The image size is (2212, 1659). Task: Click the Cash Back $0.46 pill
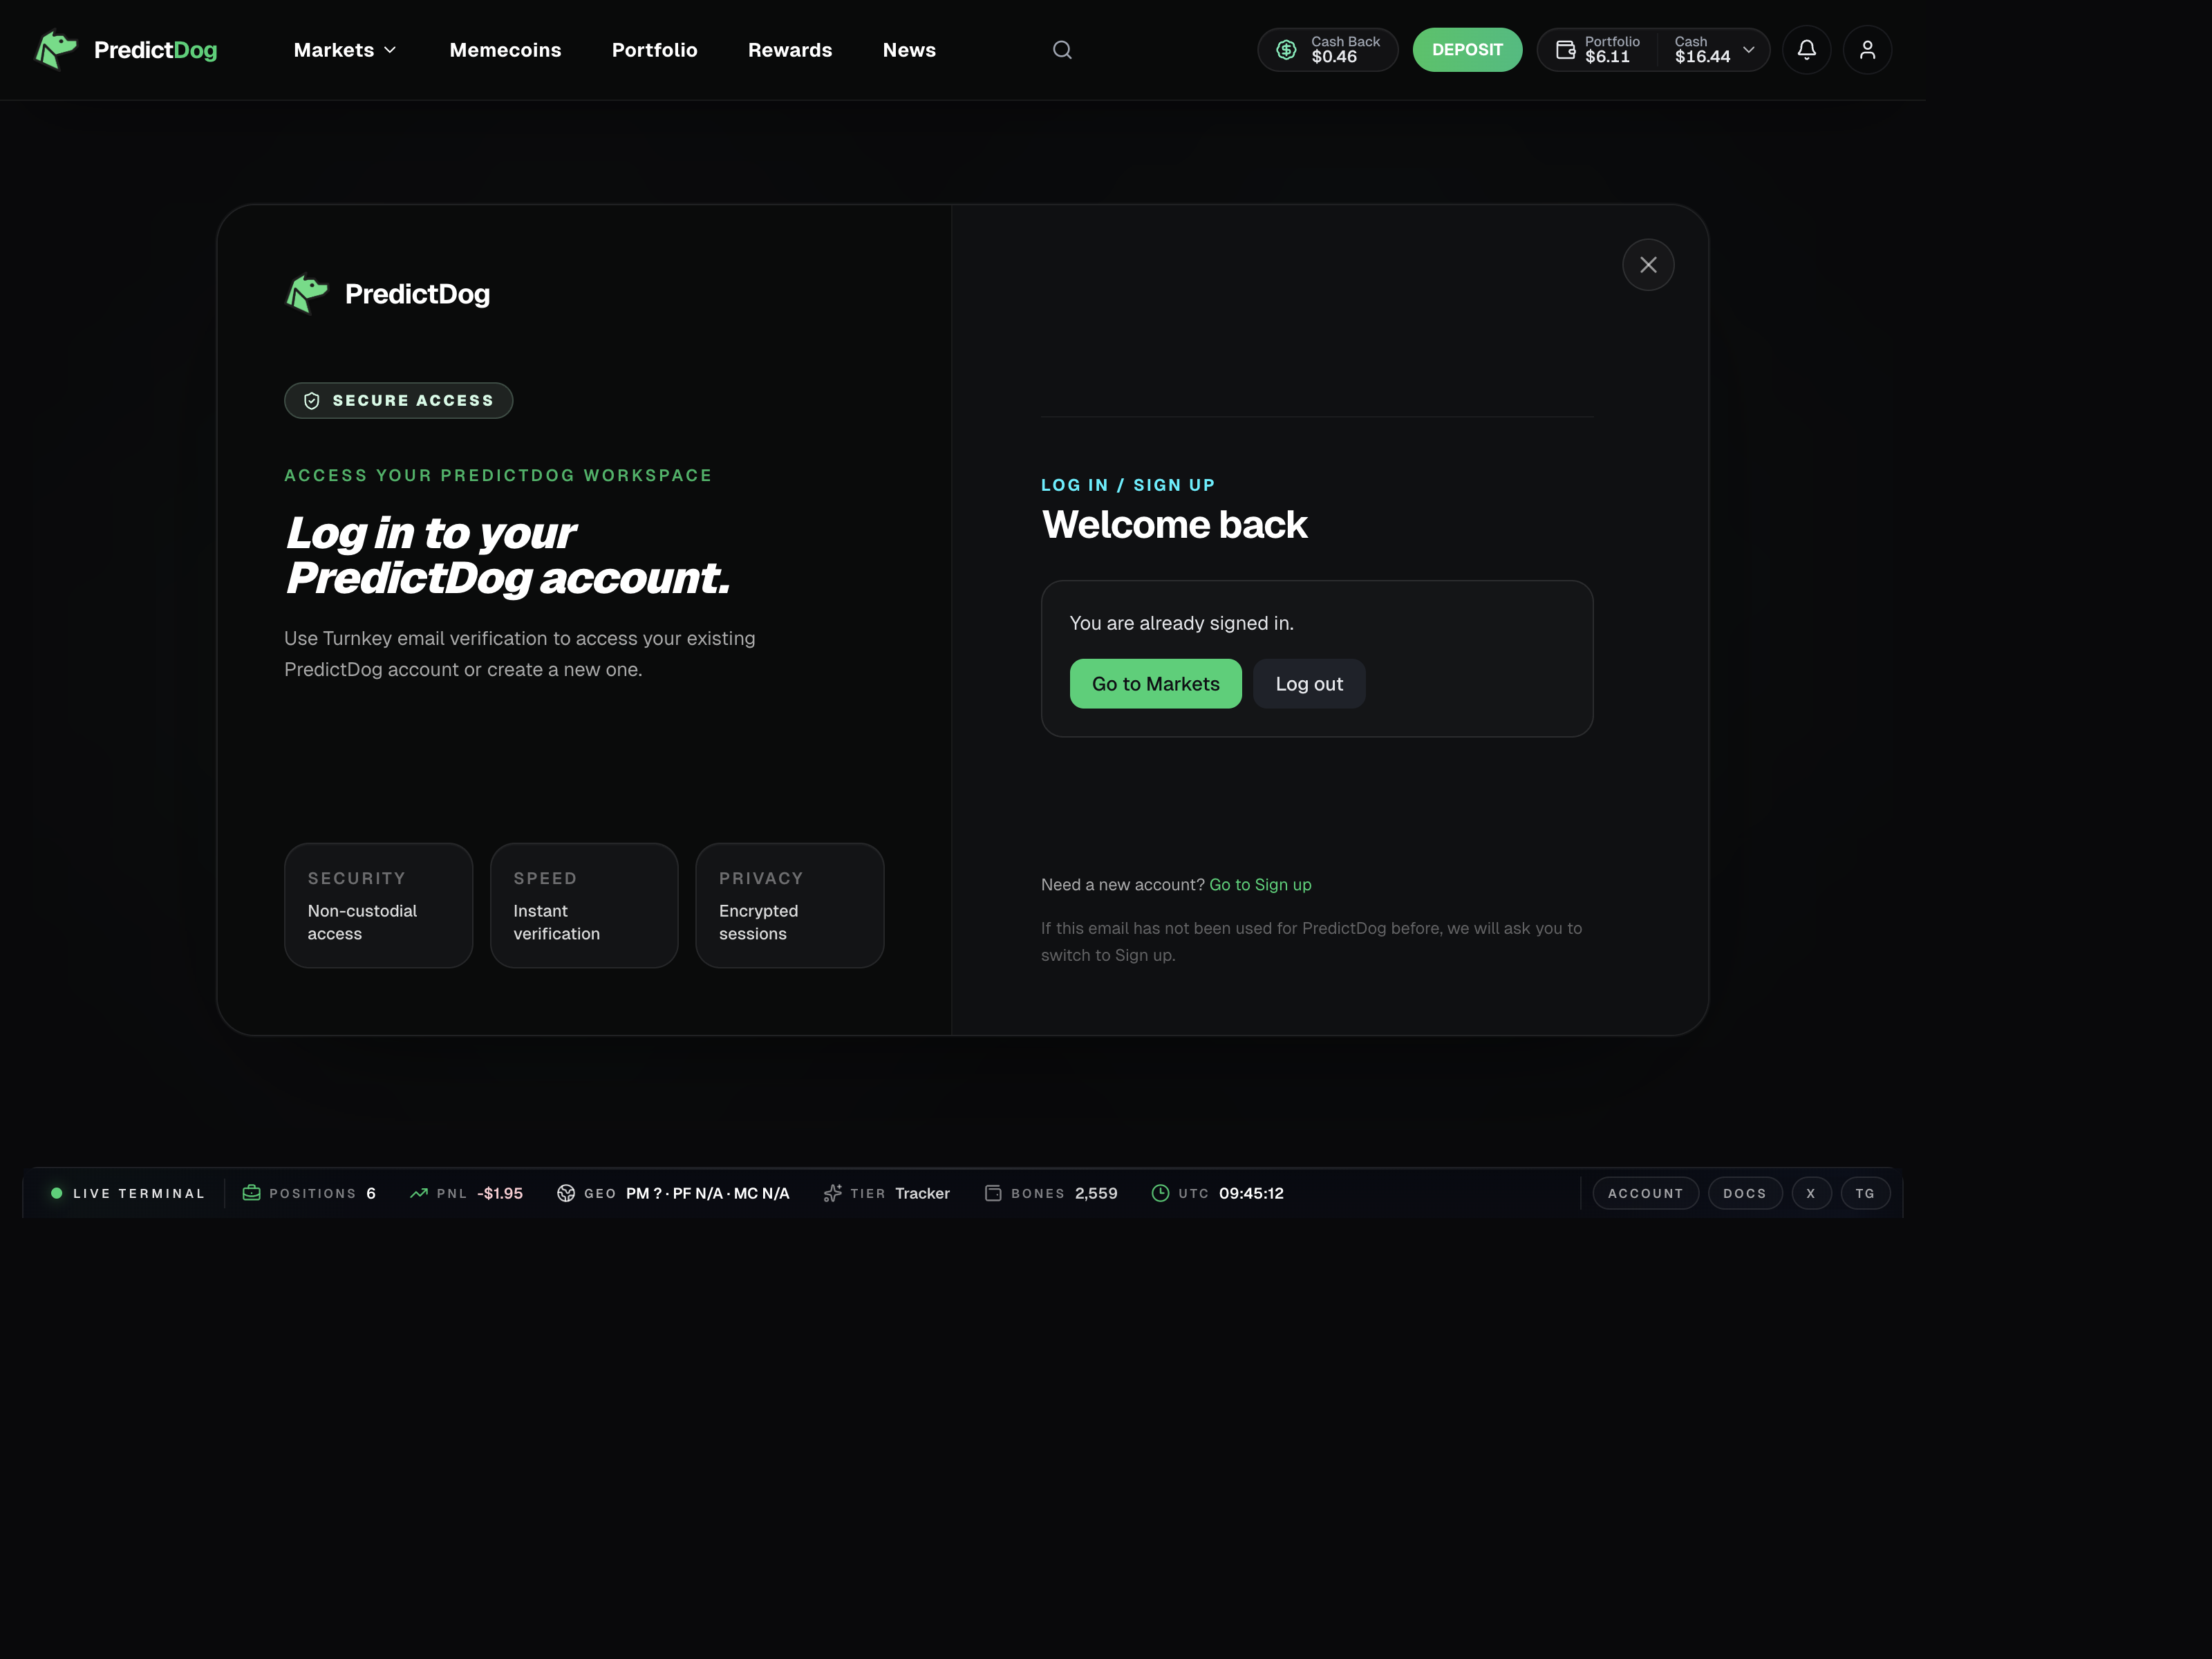1327,50
